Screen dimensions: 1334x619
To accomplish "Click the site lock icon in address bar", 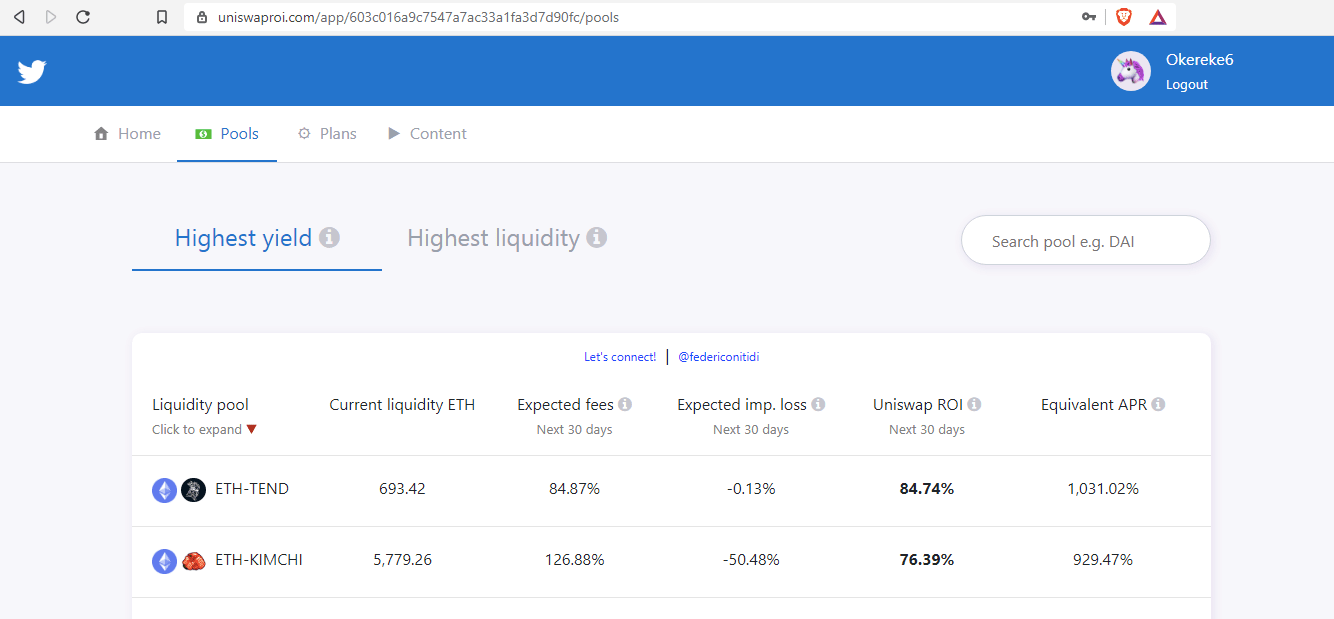I will 201,17.
